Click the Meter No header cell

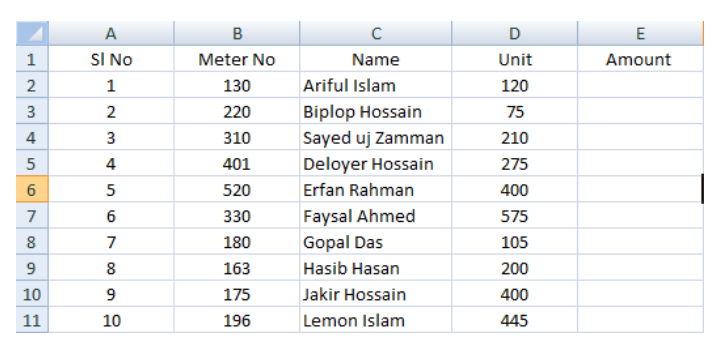(237, 59)
